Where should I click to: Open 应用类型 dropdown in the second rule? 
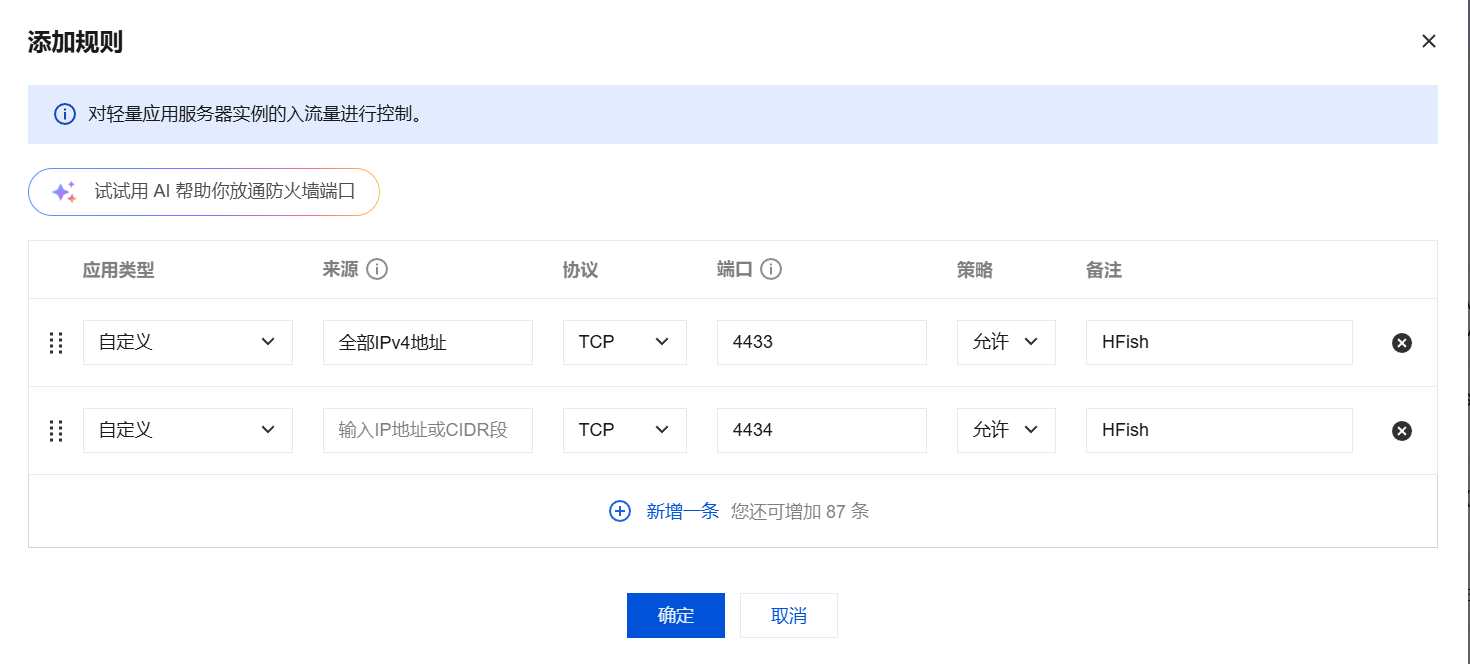[x=187, y=430]
